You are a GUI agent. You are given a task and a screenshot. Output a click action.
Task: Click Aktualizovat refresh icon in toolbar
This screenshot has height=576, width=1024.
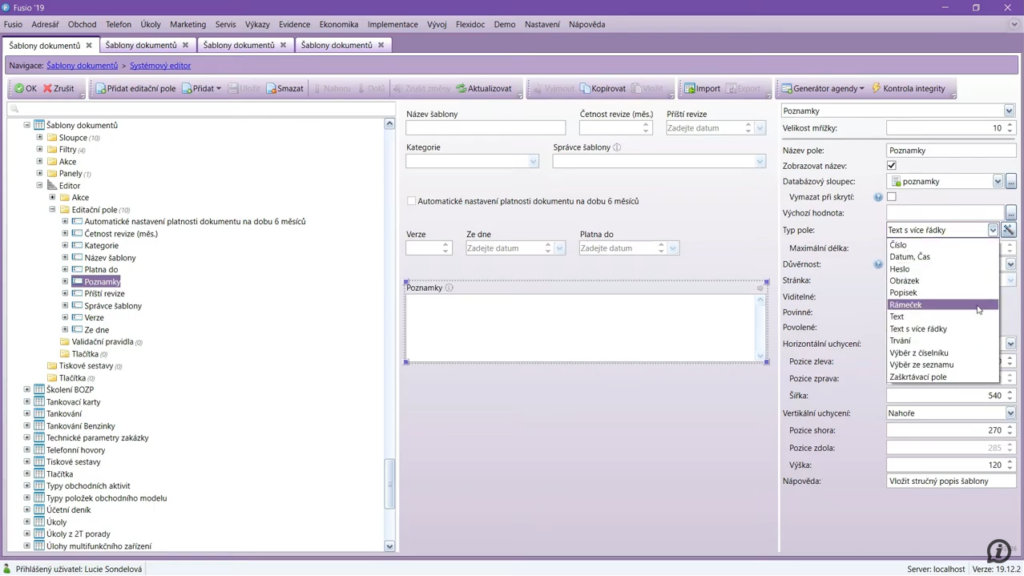point(462,89)
